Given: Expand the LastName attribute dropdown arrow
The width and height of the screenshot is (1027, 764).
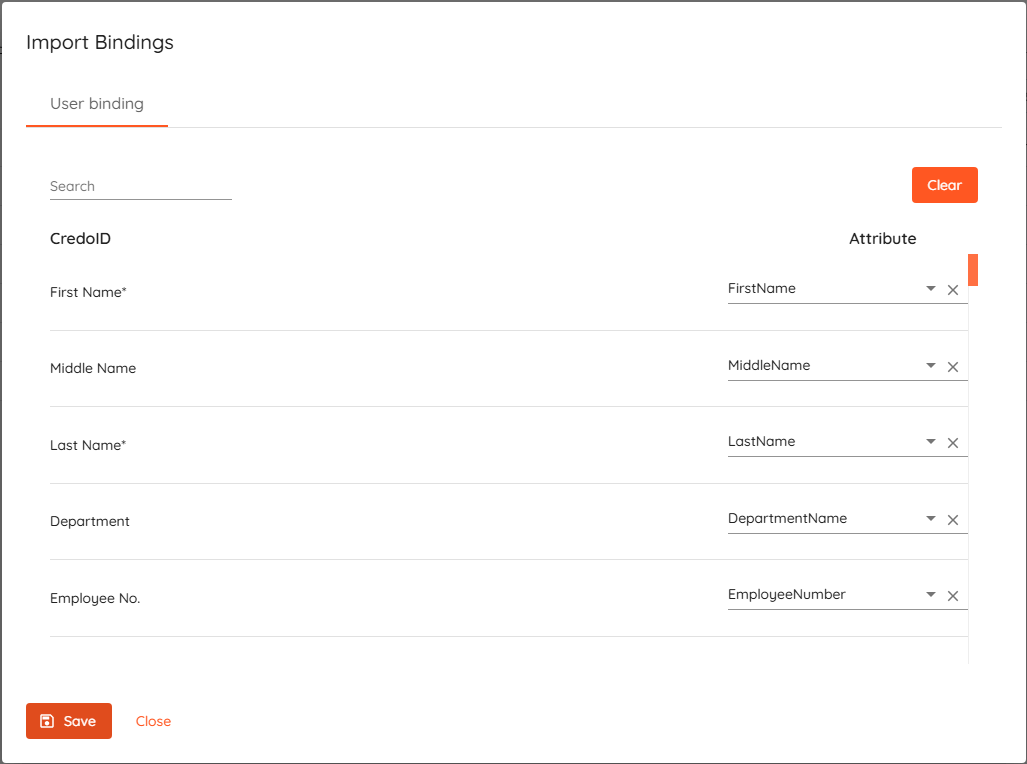Looking at the screenshot, I should click(931, 442).
